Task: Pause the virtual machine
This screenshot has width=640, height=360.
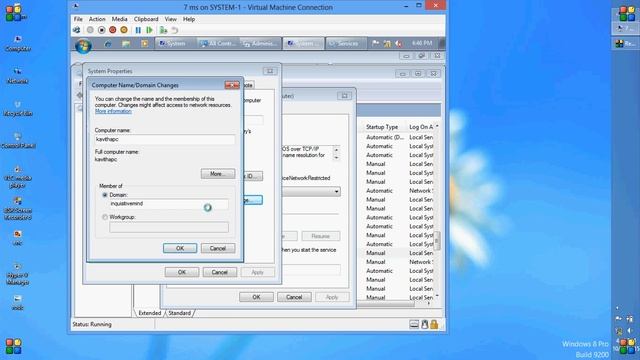Action: tap(138, 30)
